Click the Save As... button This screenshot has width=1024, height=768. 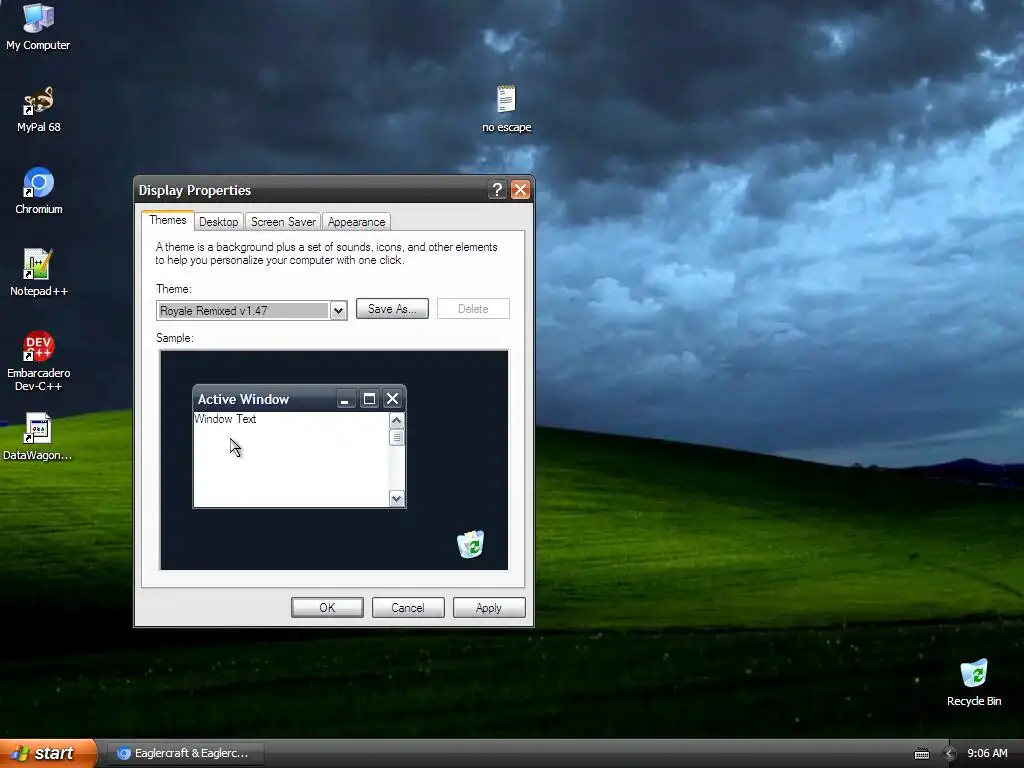[x=392, y=309]
